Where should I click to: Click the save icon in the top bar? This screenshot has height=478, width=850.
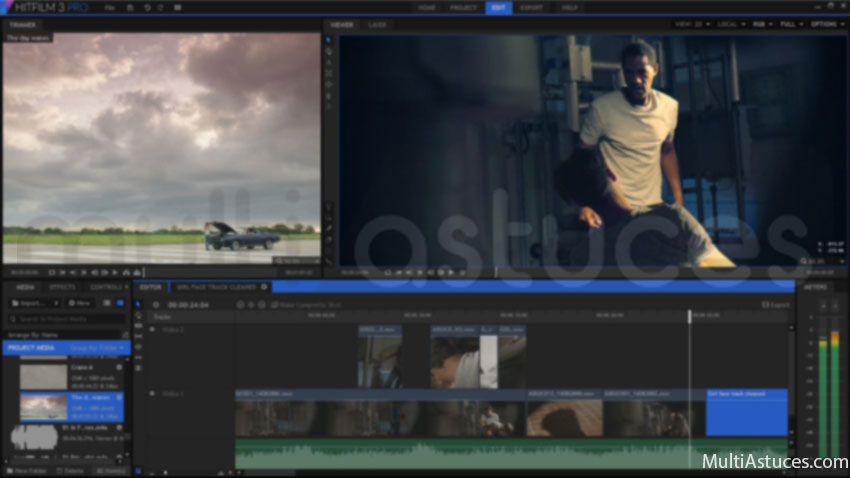(x=129, y=7)
